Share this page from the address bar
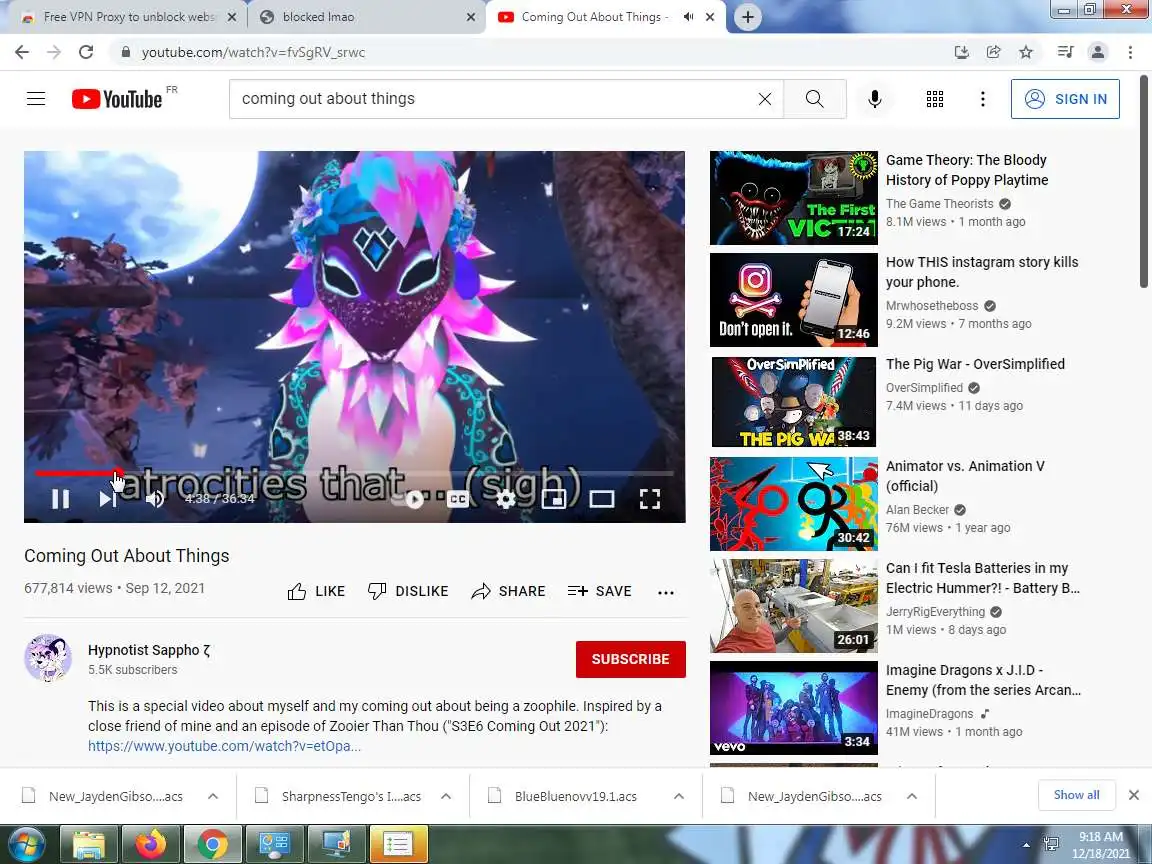This screenshot has width=1152, height=864. 993,52
